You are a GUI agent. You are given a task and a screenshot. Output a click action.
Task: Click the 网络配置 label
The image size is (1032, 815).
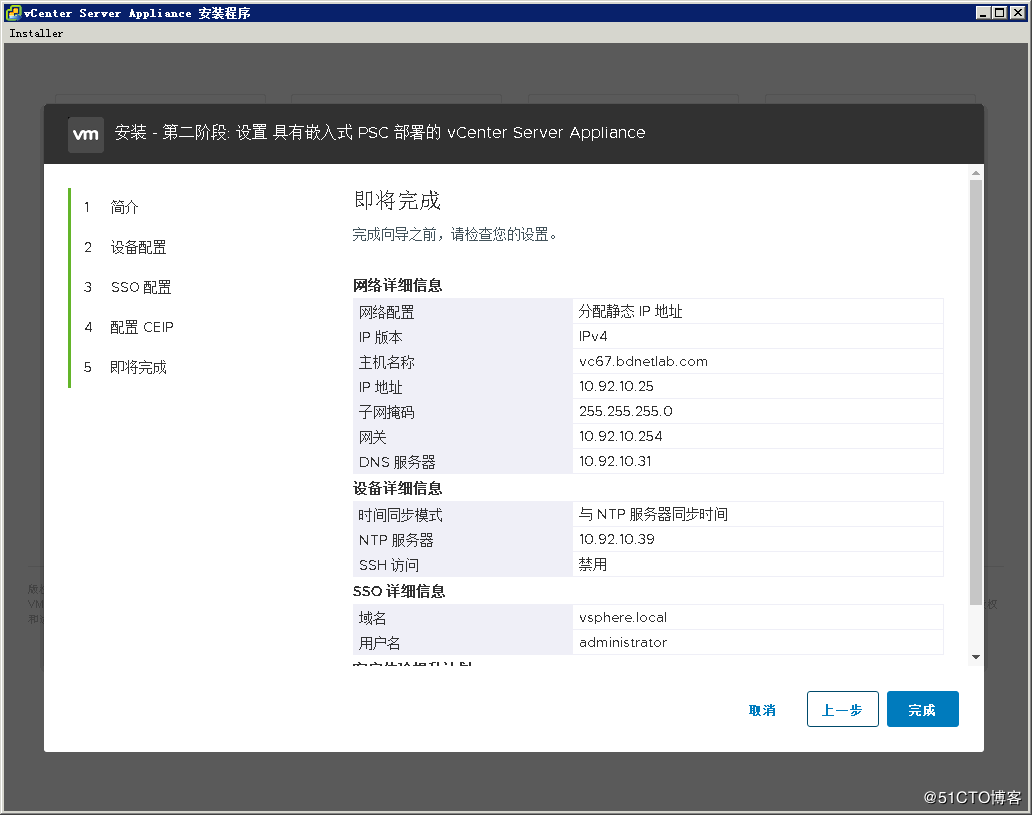(x=386, y=312)
